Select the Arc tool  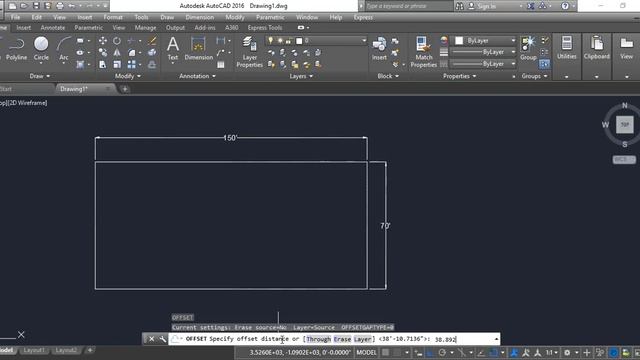pos(64,49)
